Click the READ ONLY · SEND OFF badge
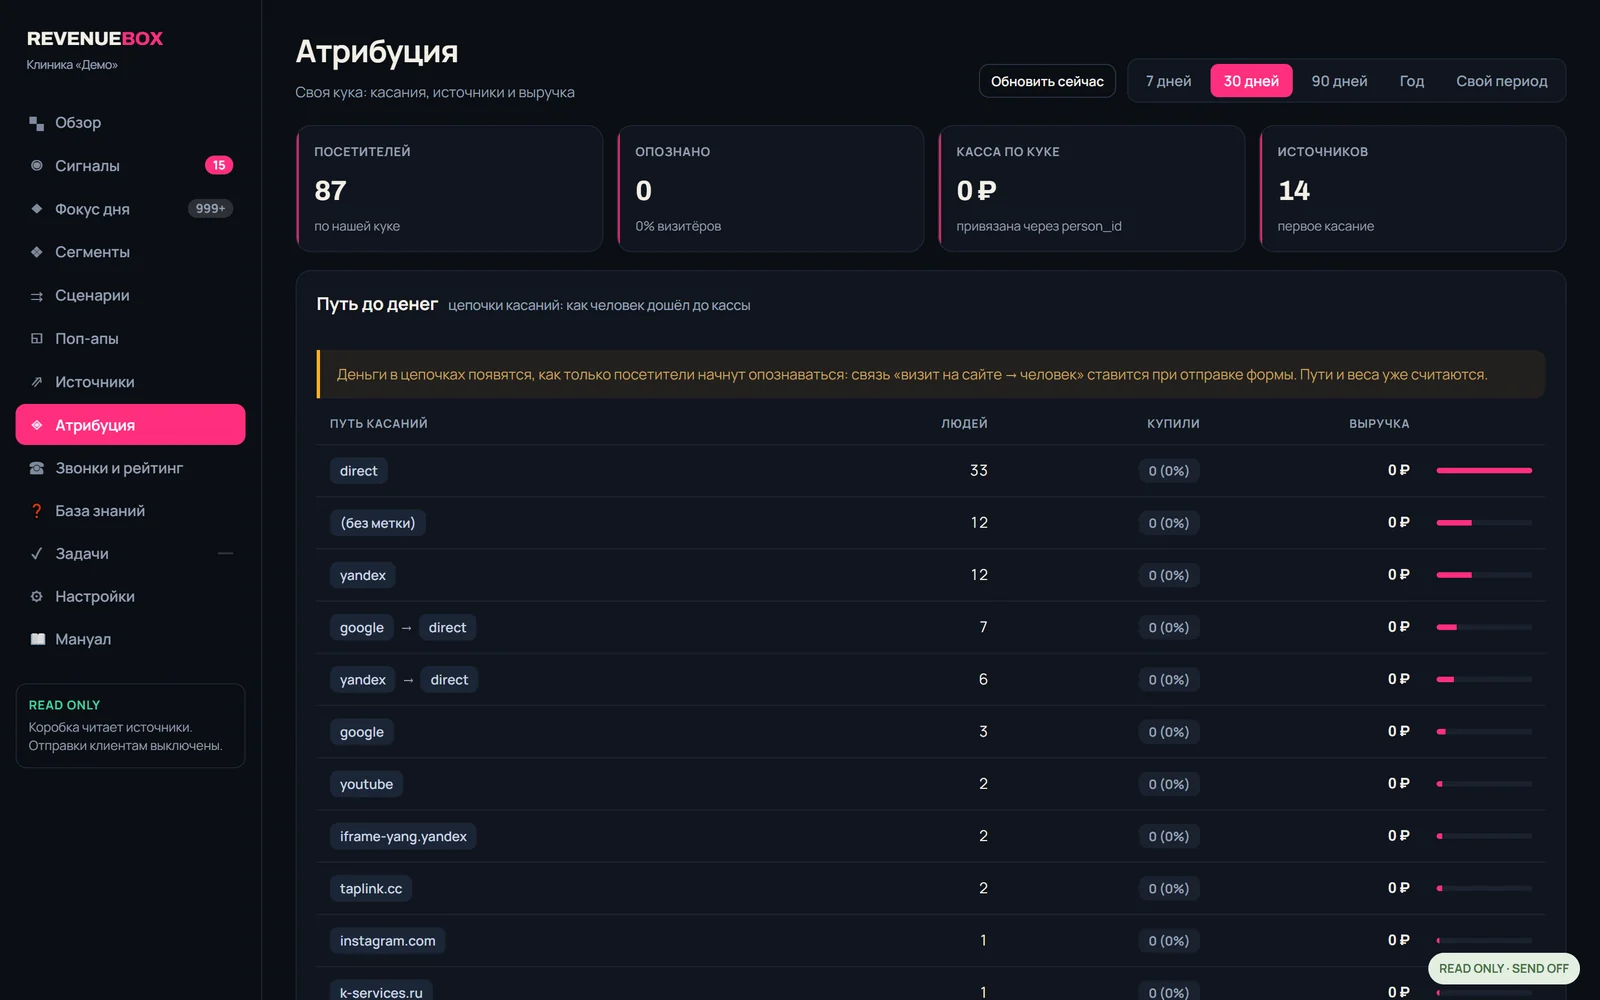Screen dimensions: 1600x1000 pyautogui.click(x=1503, y=968)
